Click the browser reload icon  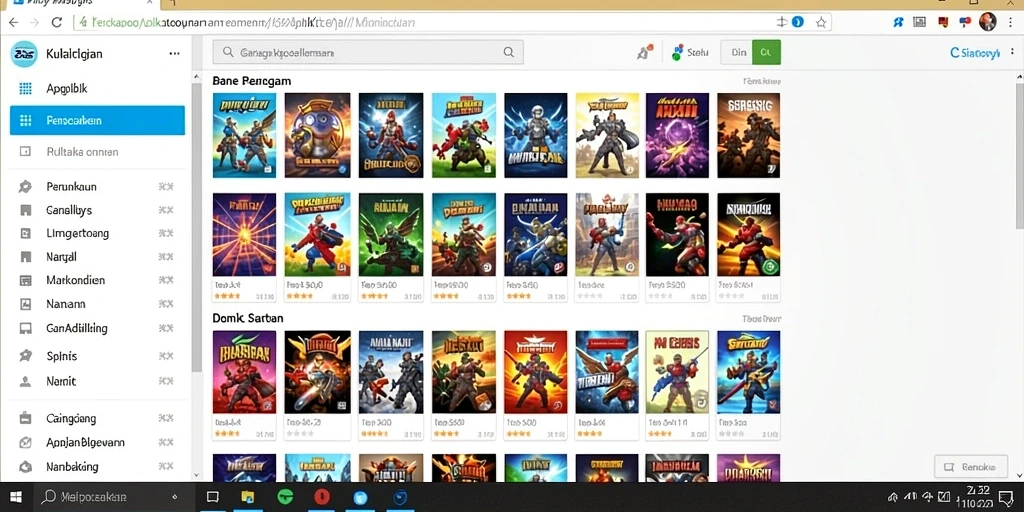56,22
